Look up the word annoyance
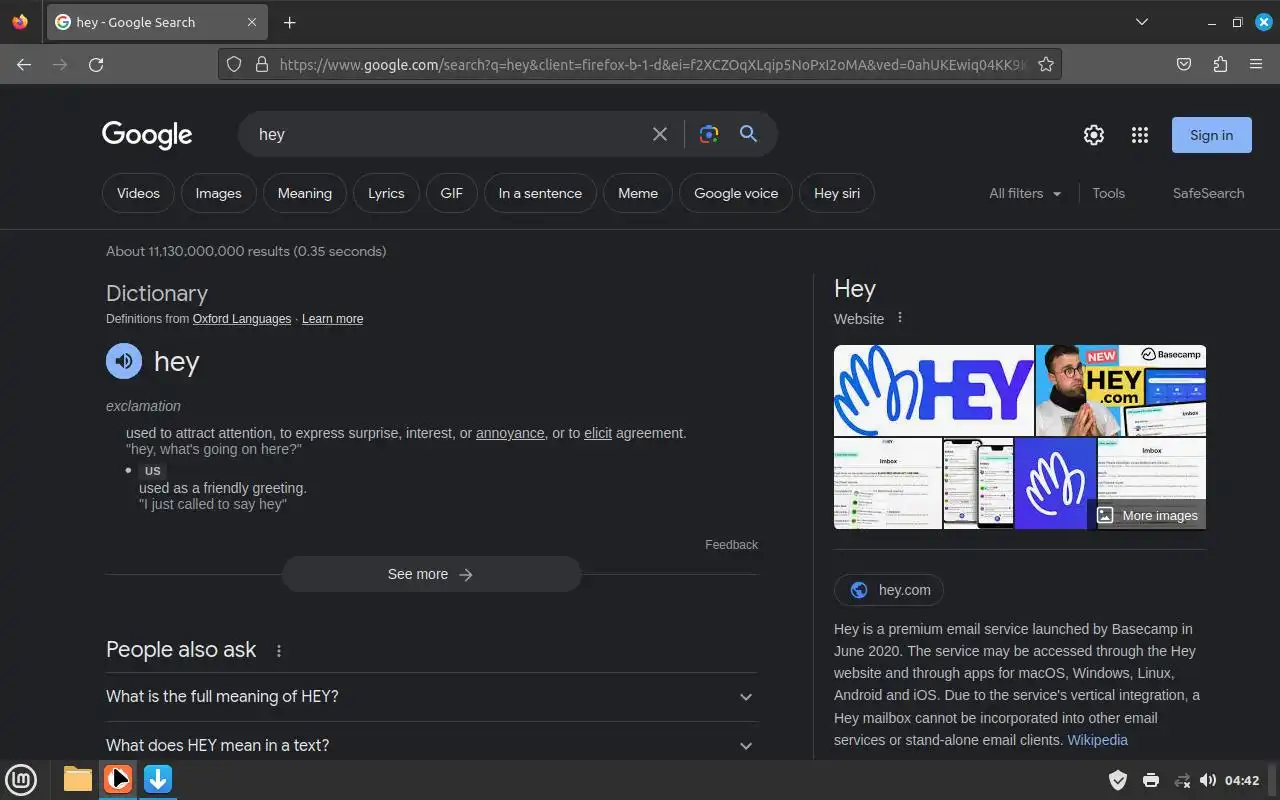This screenshot has width=1280, height=800. (510, 433)
